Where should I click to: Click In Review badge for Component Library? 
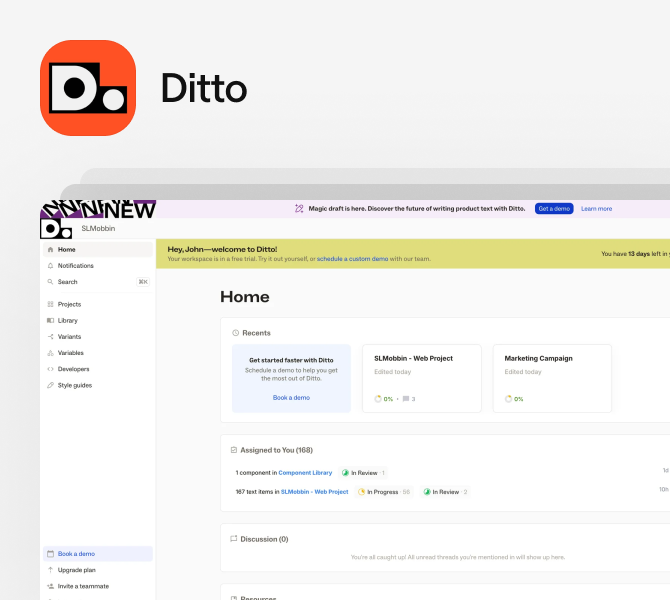tap(363, 473)
